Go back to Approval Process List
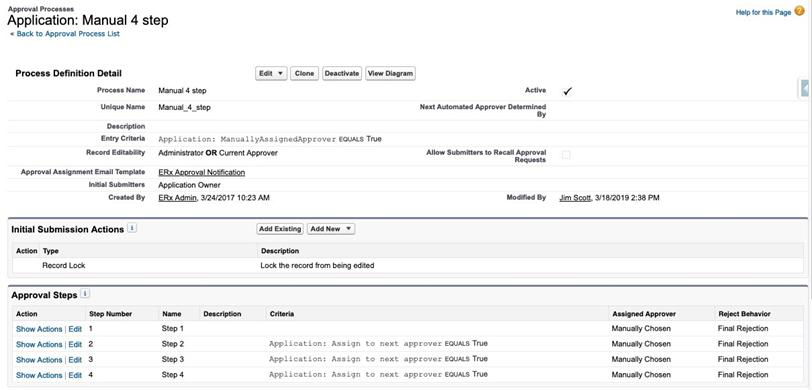 click(68, 34)
